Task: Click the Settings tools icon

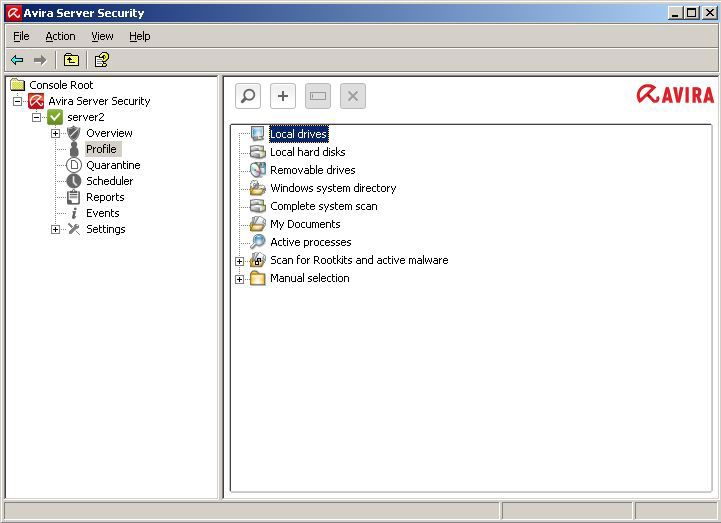Action: pyautogui.click(x=74, y=229)
